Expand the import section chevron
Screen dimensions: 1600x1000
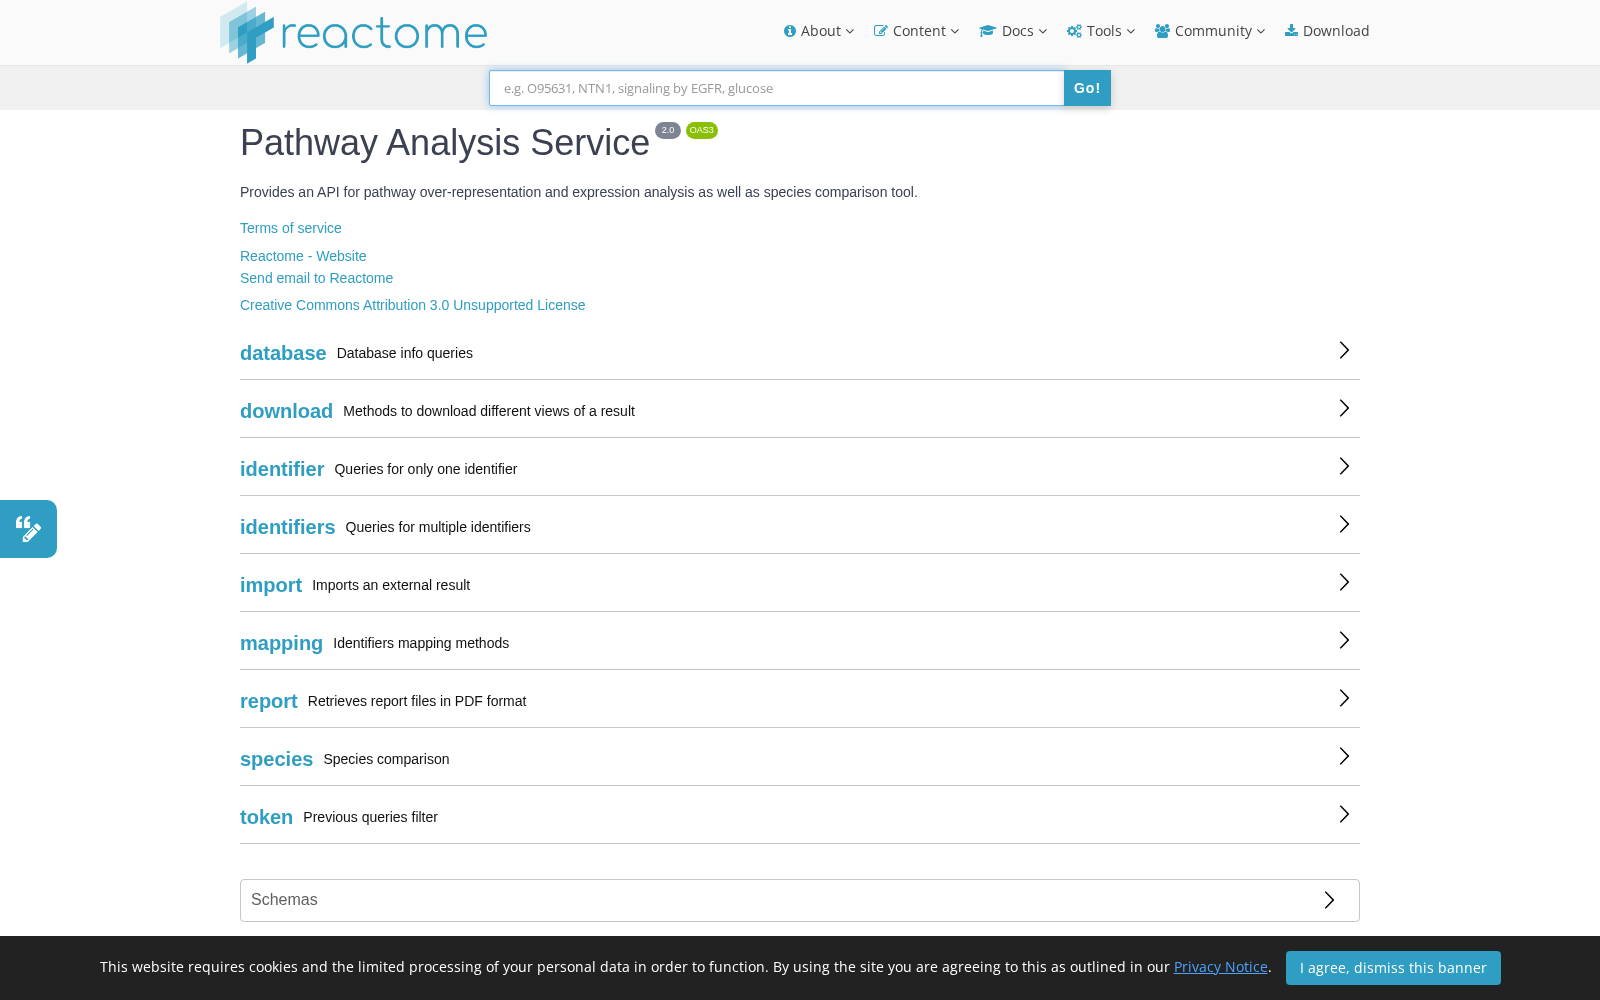pos(1344,582)
